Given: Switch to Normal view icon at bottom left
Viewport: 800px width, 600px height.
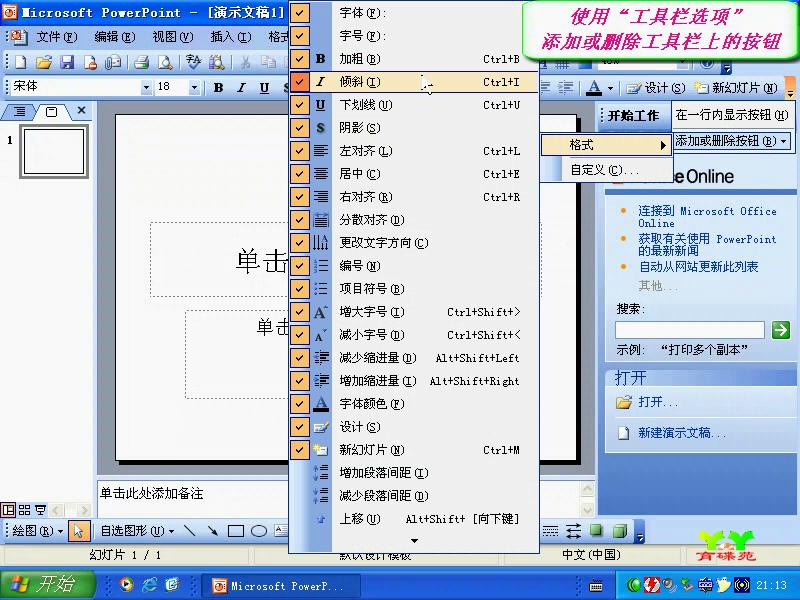Looking at the screenshot, I should (9, 510).
